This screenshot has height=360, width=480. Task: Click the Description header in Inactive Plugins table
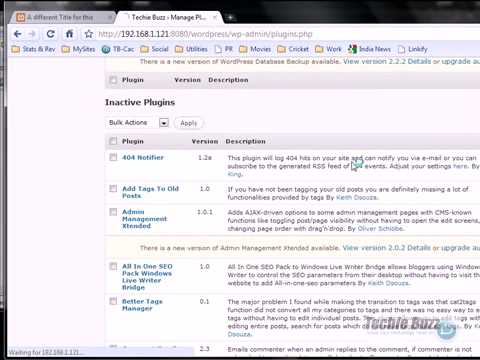coord(245,141)
